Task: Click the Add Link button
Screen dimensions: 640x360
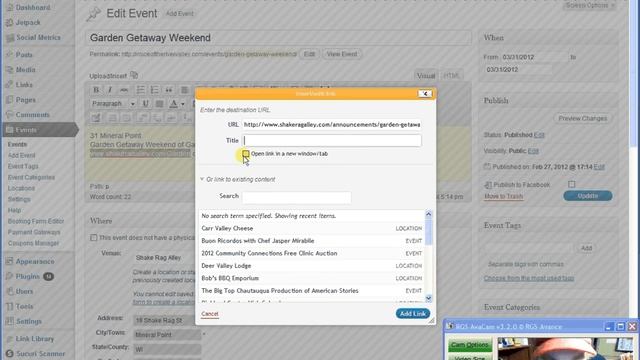Action: click(x=413, y=313)
